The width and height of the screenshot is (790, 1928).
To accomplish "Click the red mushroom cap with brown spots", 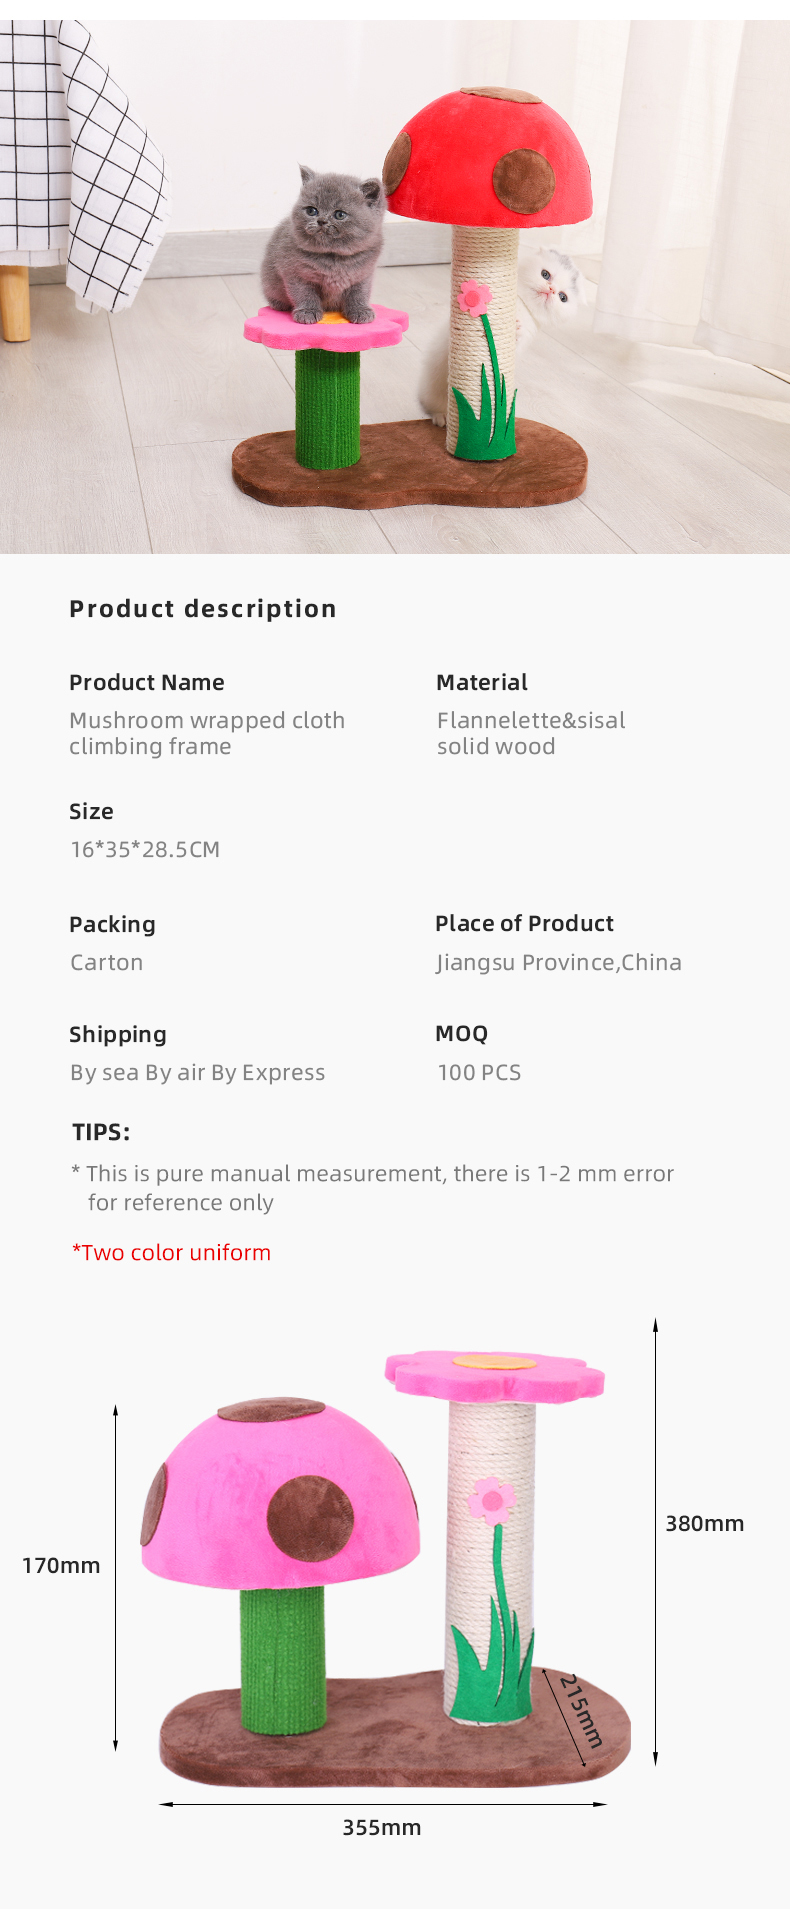I will 488,155.
